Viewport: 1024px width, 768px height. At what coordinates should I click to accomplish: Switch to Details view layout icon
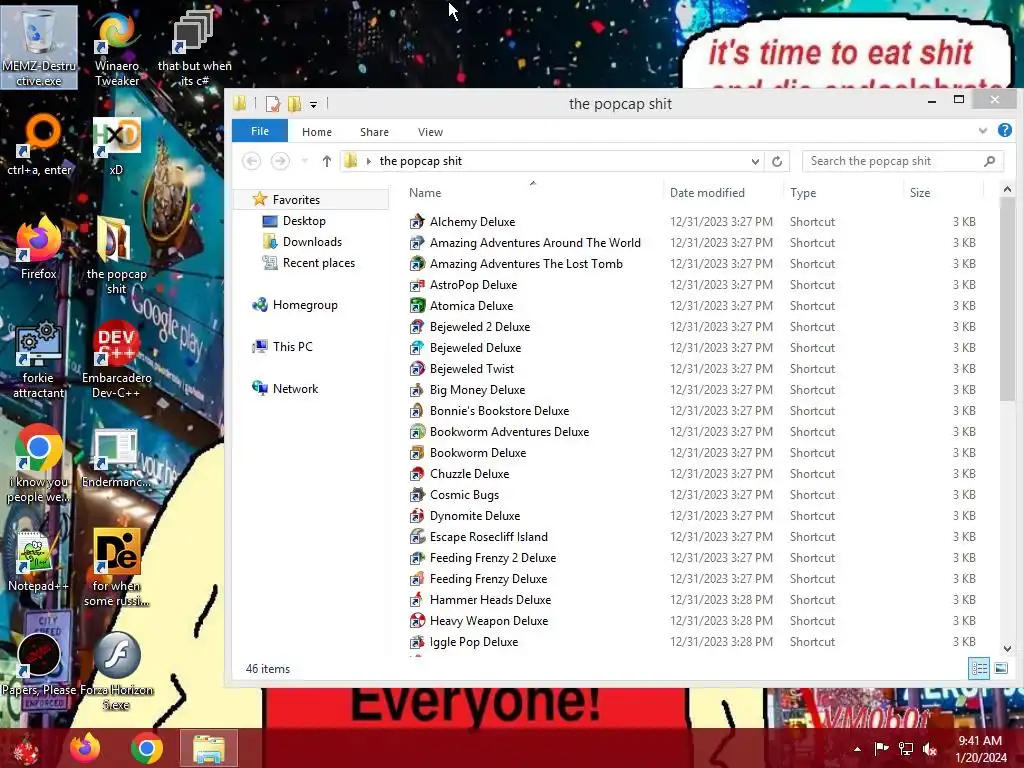[x=979, y=668]
